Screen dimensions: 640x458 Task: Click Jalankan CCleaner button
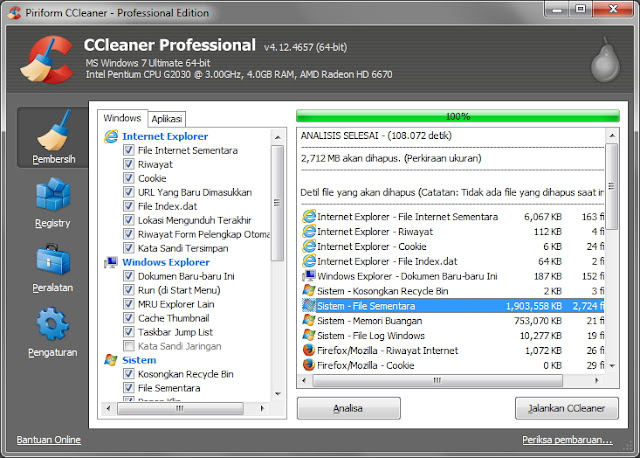pos(567,408)
